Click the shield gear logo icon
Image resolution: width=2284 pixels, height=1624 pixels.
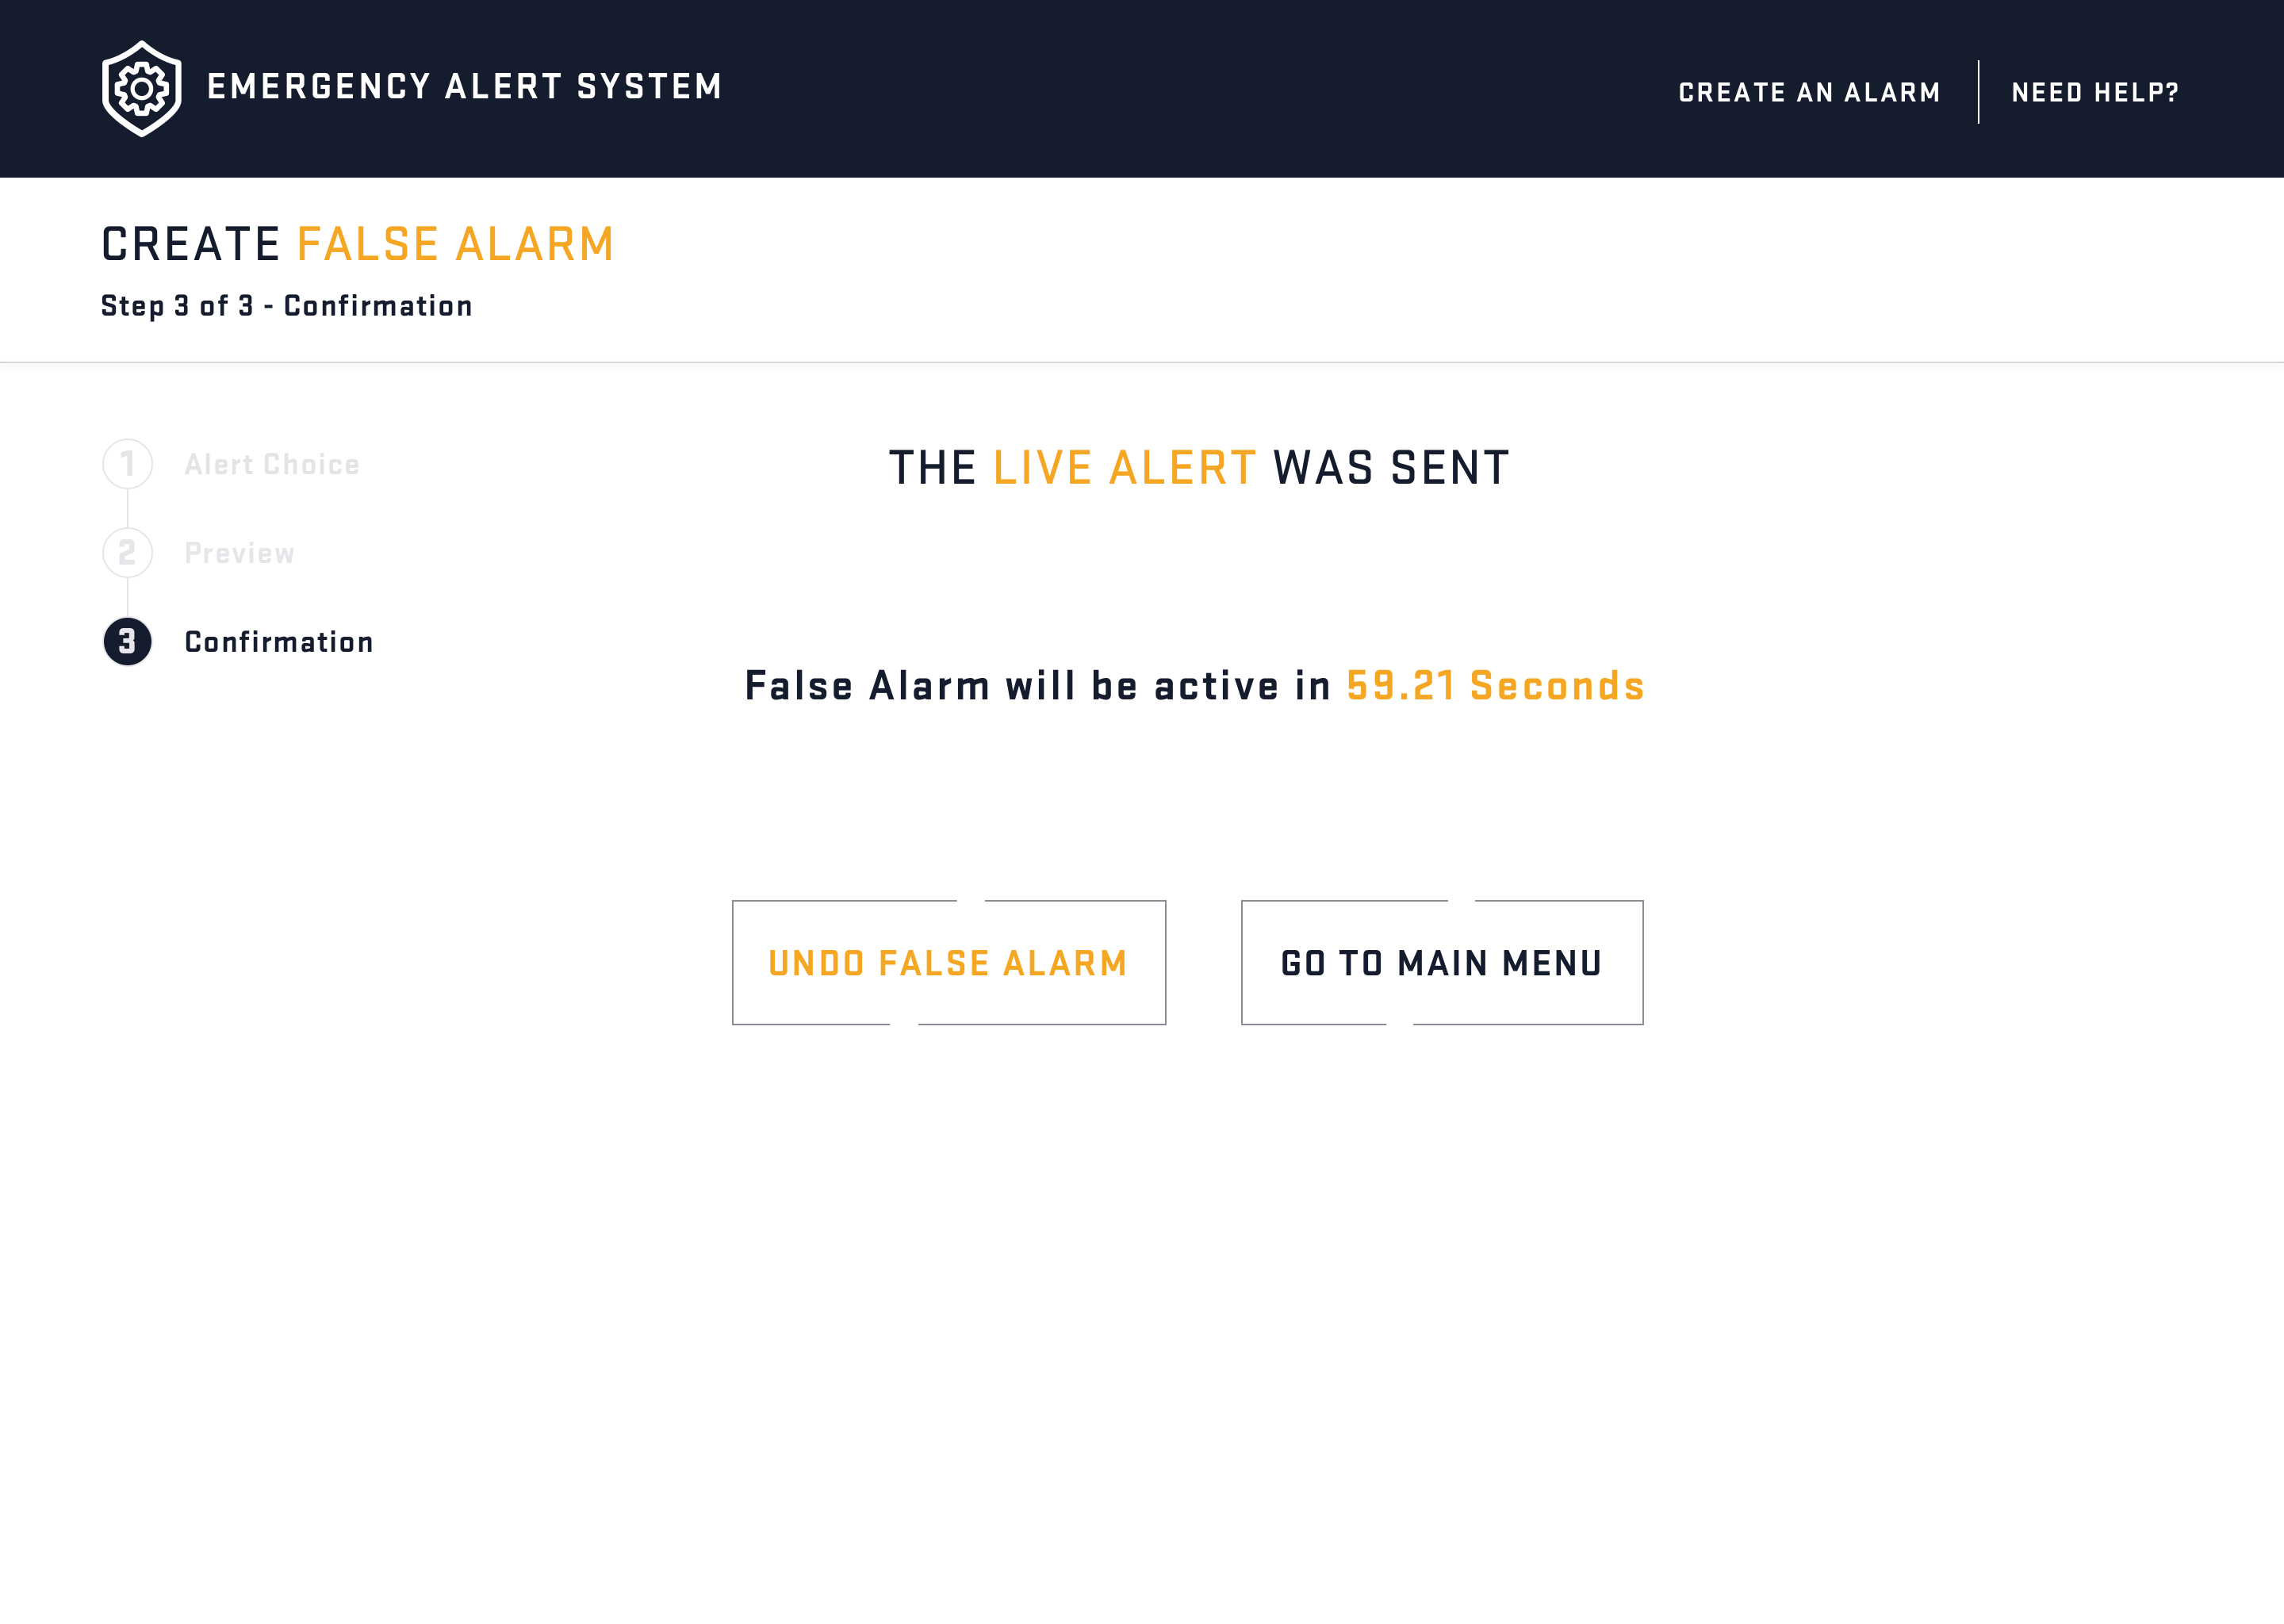tap(141, 89)
